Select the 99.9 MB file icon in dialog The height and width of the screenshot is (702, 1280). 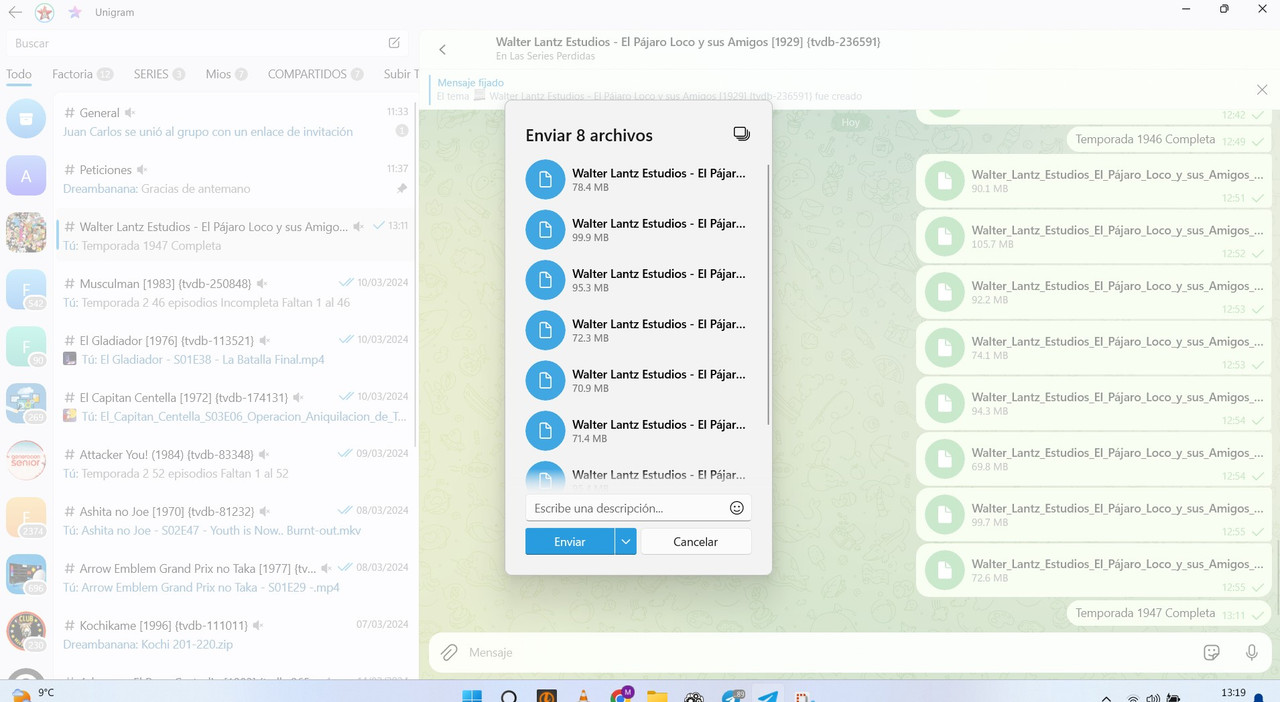coord(545,230)
